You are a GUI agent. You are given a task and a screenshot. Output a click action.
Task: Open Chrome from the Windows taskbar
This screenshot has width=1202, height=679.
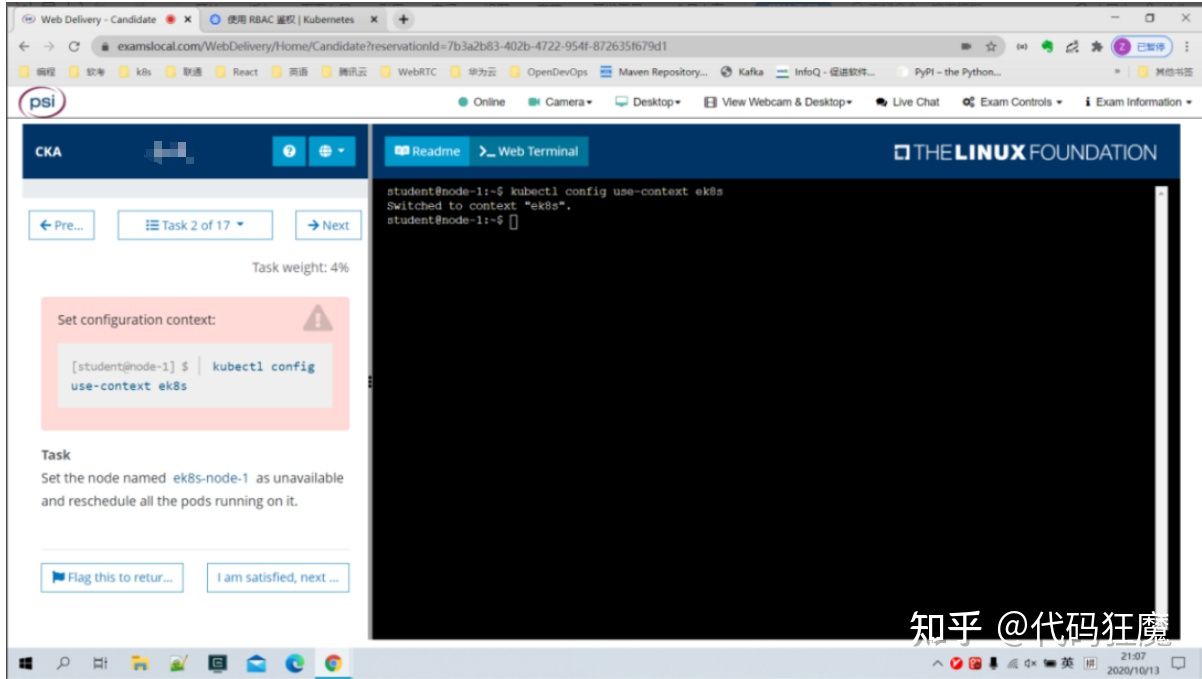tap(333, 663)
